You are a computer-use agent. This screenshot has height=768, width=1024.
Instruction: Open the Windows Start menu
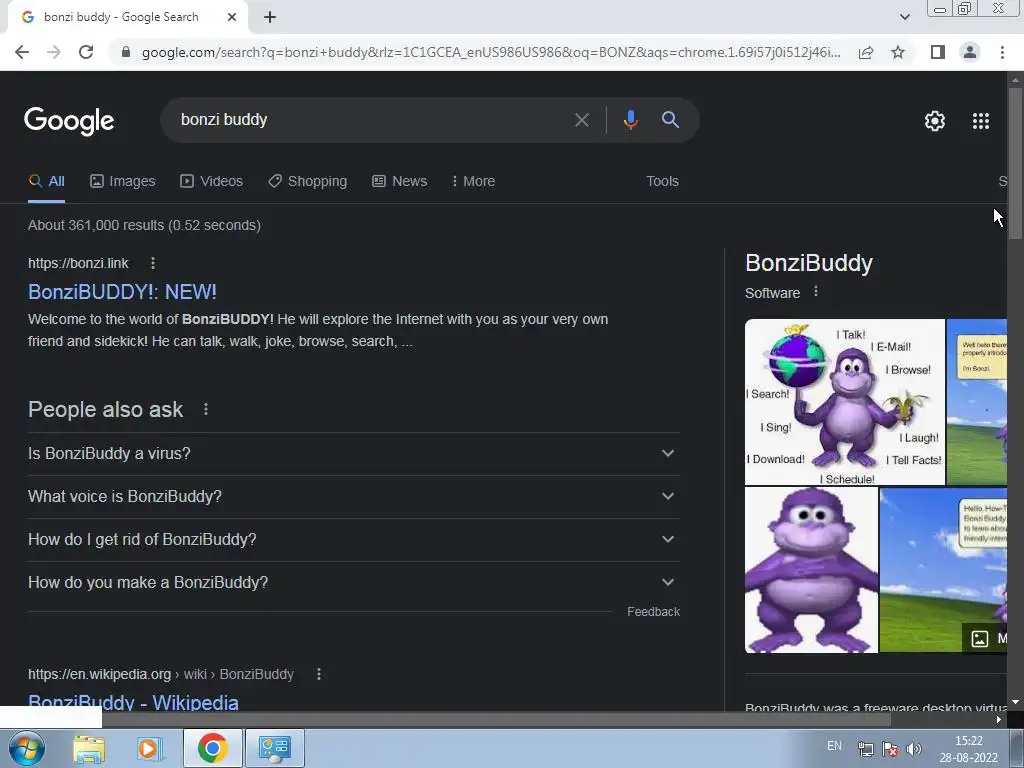point(27,748)
